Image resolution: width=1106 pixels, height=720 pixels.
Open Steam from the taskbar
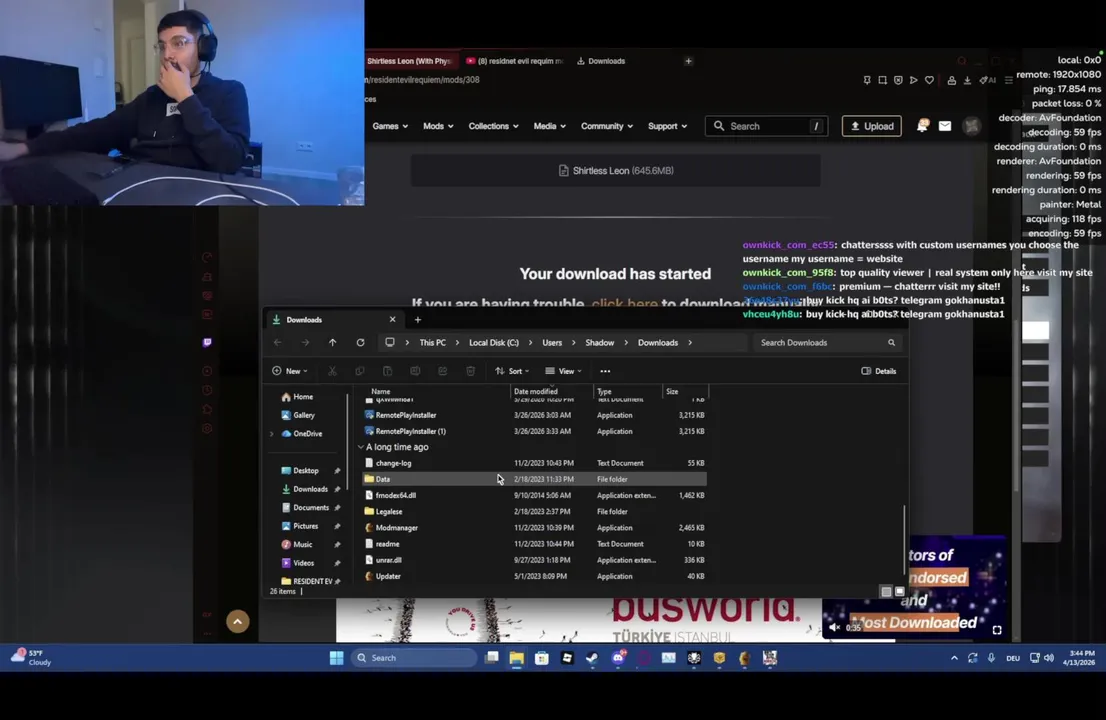click(592, 658)
